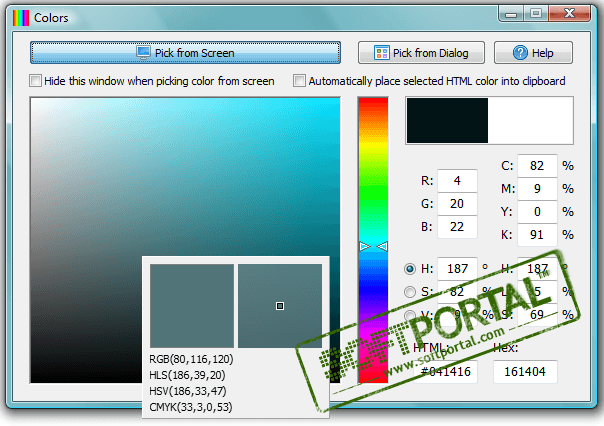604x426 pixels.
Task: Click the left hue slider arrow marker
Action: point(364,246)
